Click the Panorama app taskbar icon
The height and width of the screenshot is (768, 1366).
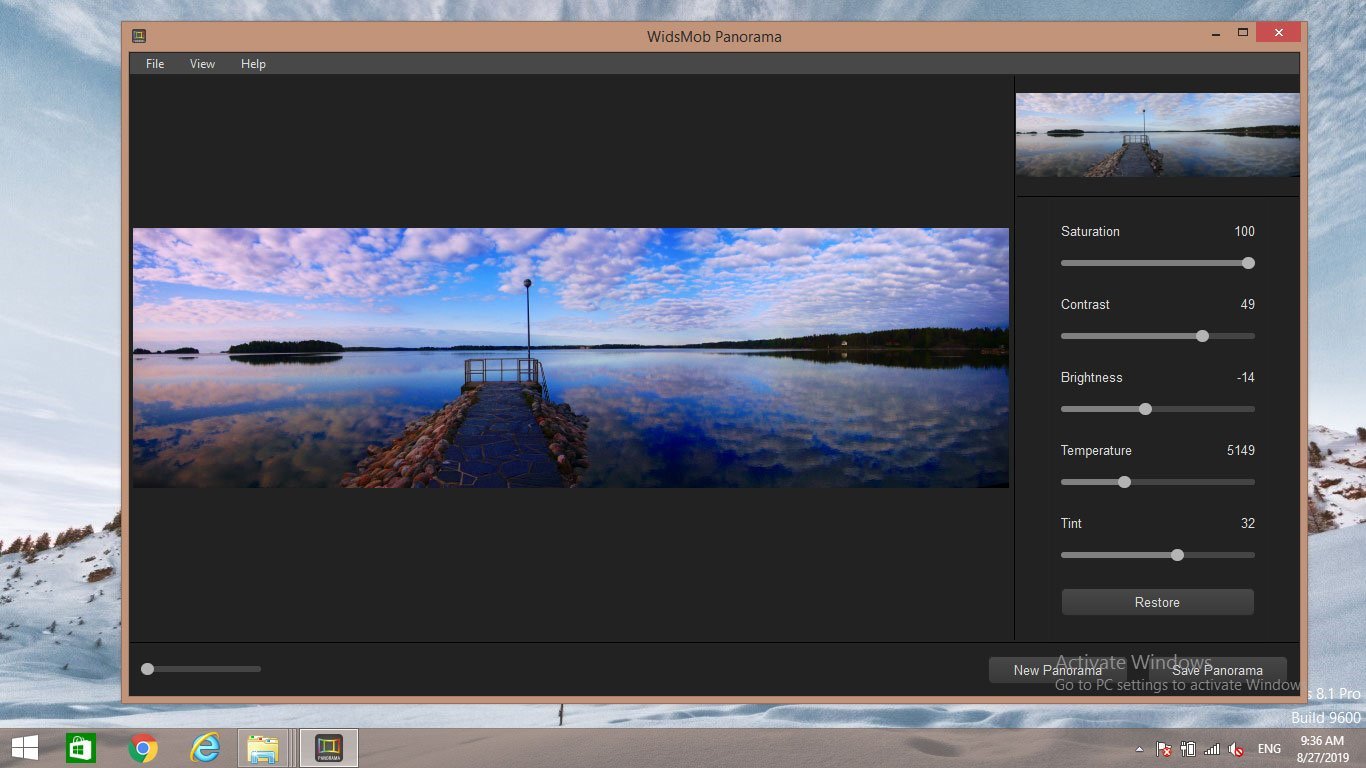point(329,748)
